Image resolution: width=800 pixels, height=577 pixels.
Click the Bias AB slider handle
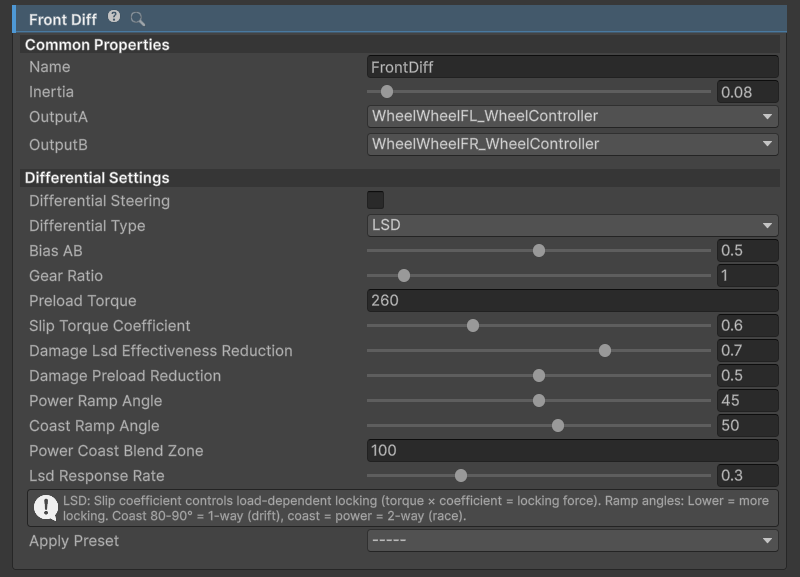point(539,250)
